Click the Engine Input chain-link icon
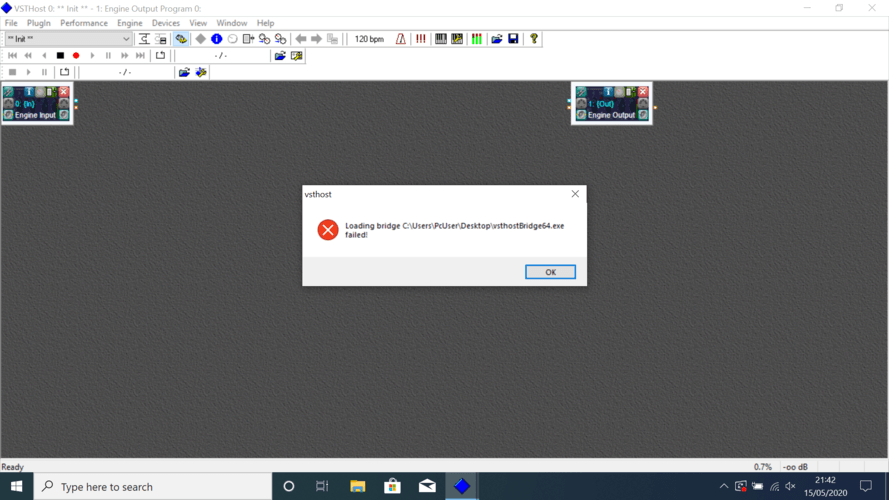The image size is (889, 500). point(9,91)
